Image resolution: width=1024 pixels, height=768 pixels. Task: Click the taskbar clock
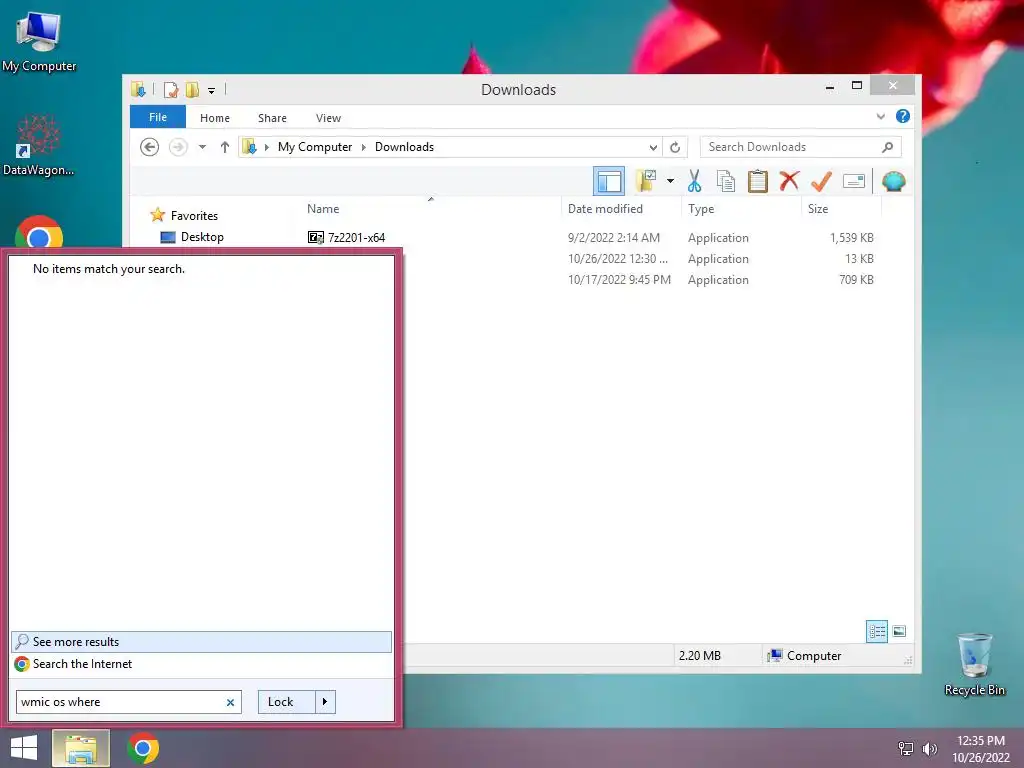(981, 749)
